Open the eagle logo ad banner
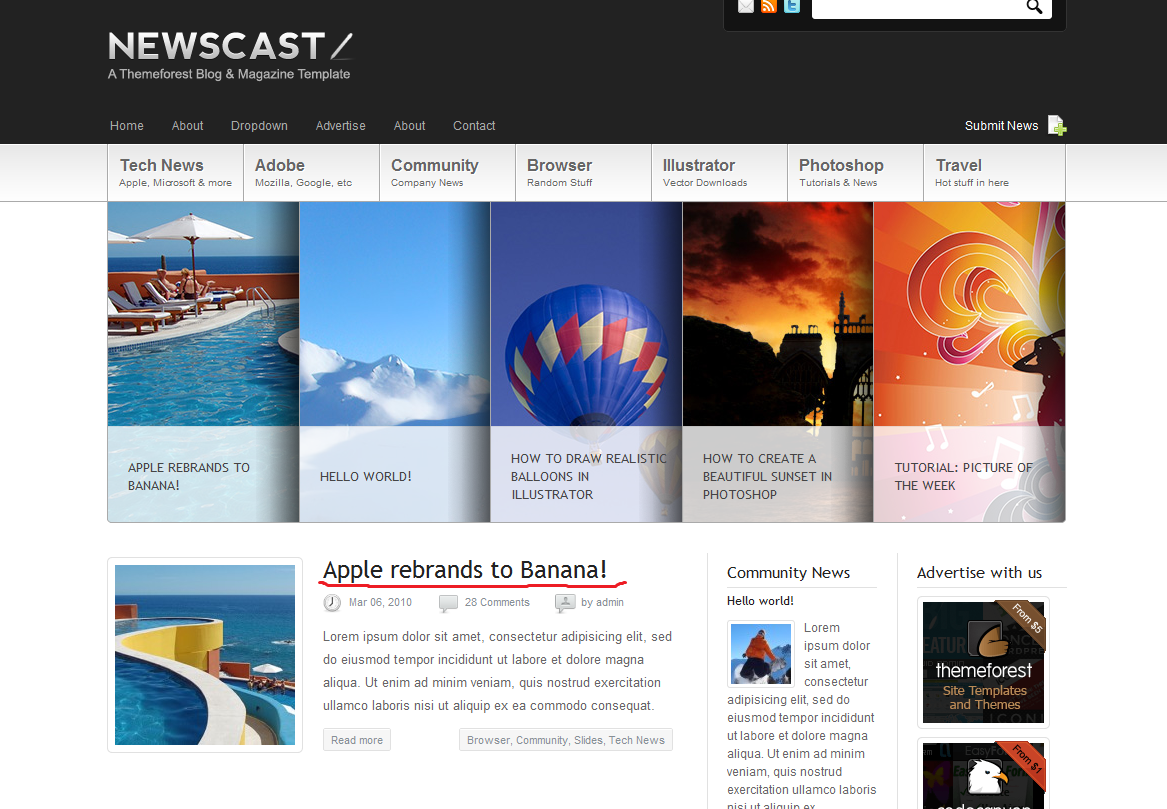 (983, 774)
